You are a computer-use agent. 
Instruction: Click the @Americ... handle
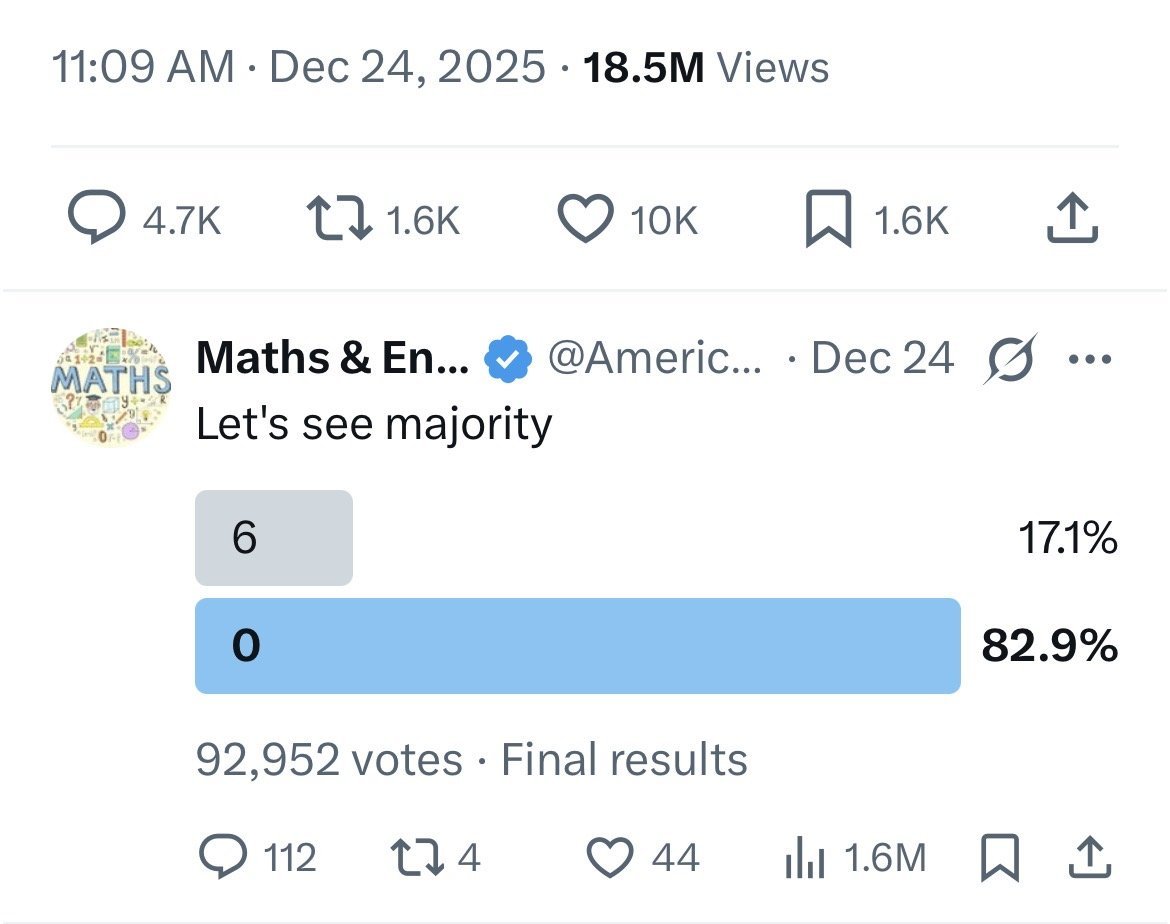(655, 358)
